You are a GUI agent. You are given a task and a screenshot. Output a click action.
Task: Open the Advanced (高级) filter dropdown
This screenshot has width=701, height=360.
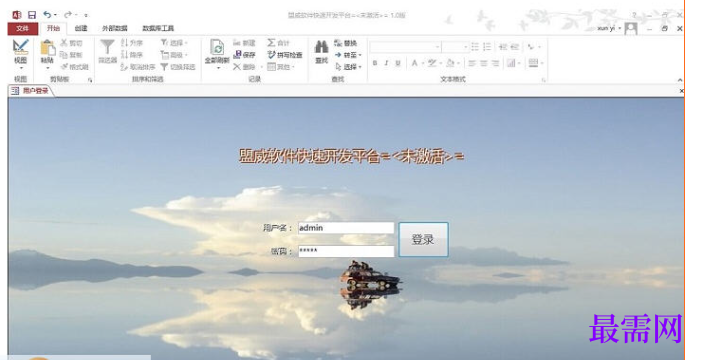(174, 55)
